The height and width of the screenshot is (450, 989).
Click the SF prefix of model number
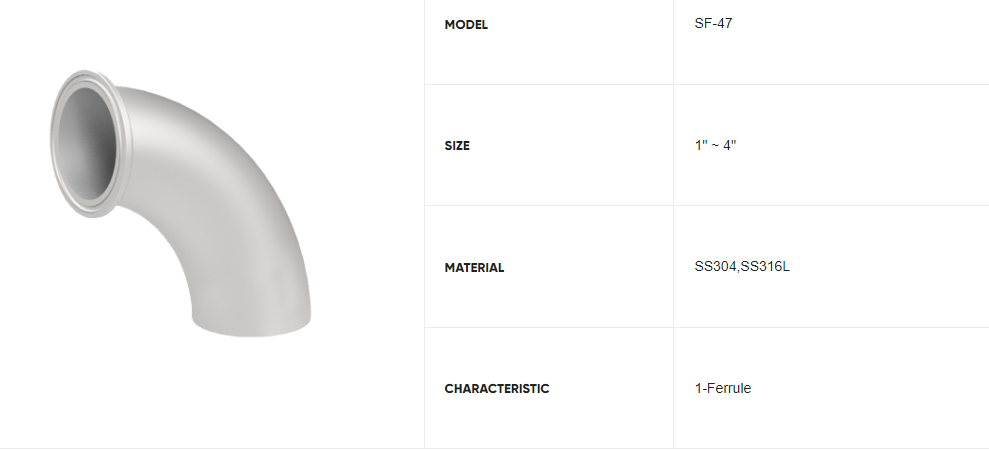tap(702, 24)
